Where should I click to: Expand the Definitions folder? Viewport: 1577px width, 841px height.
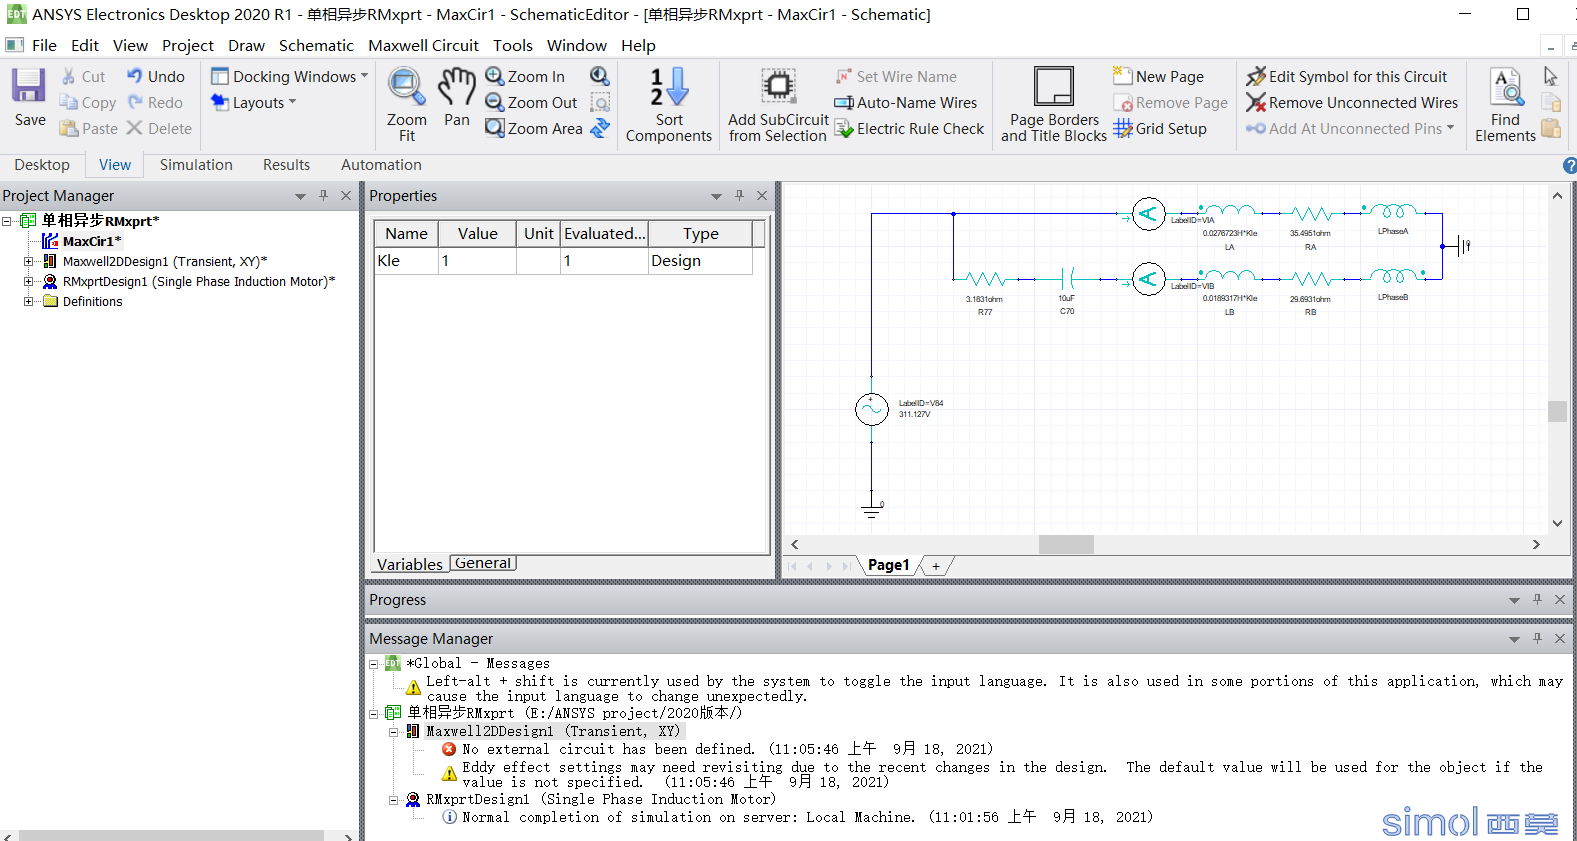[x=29, y=301]
